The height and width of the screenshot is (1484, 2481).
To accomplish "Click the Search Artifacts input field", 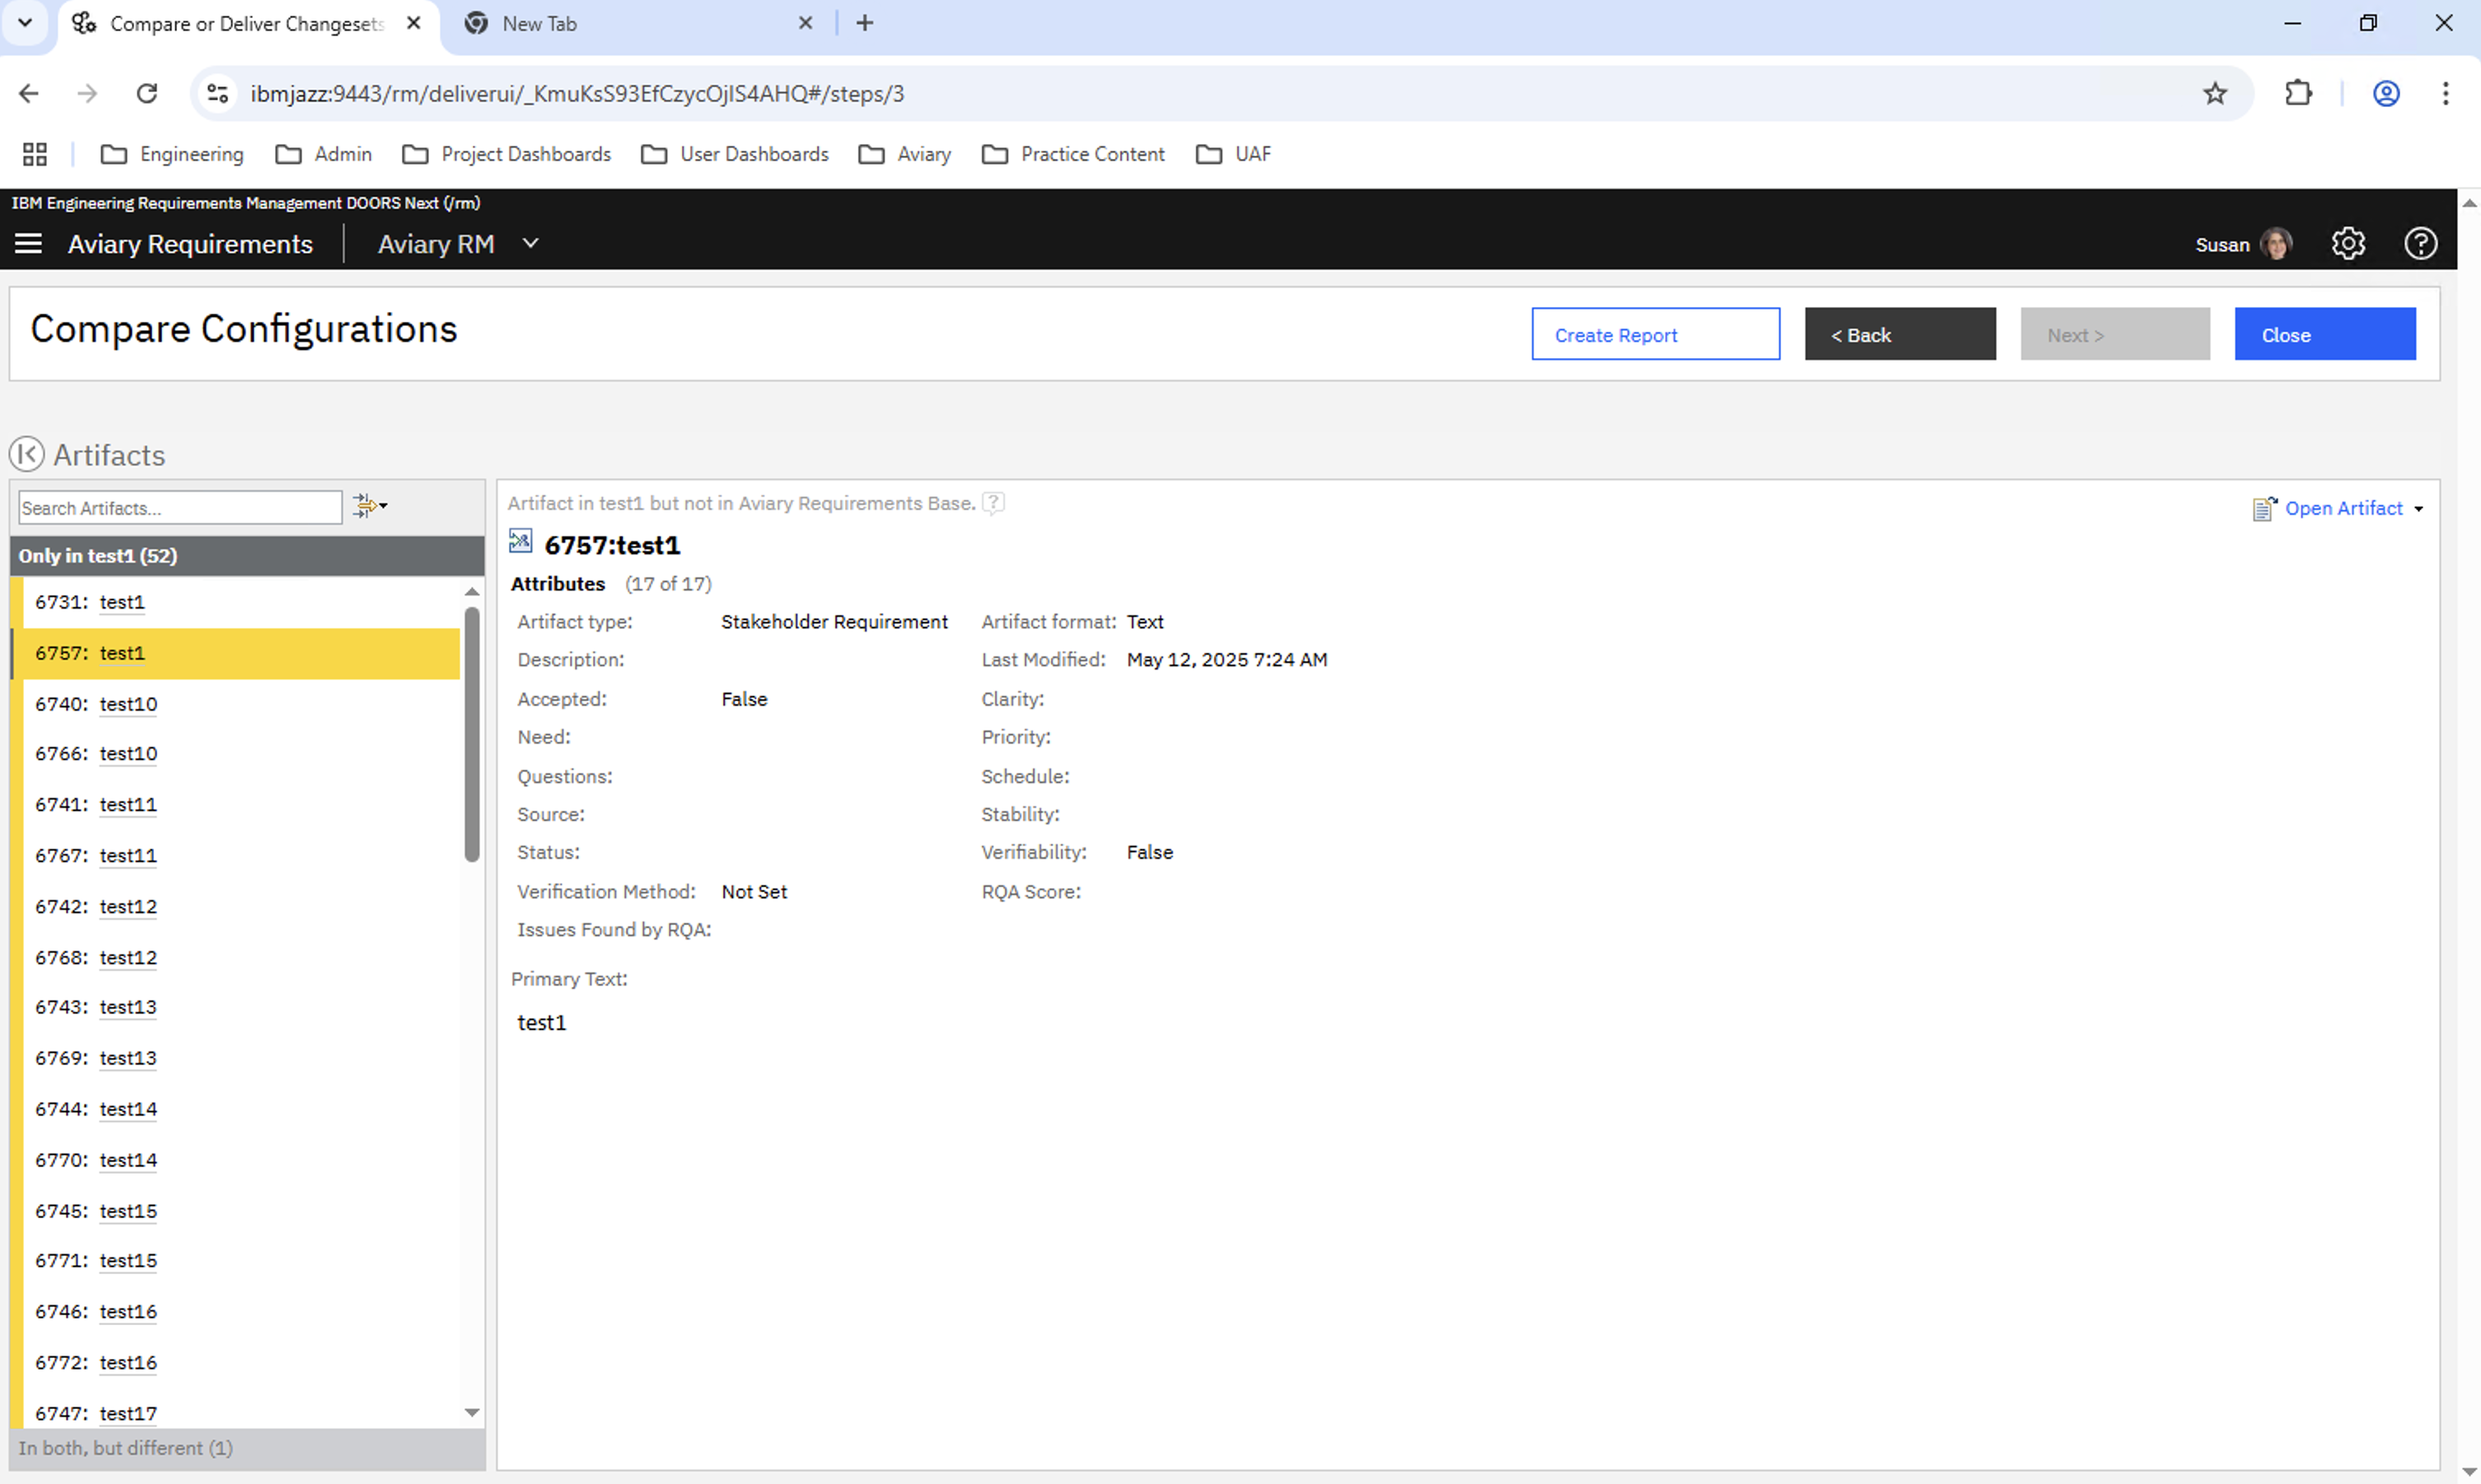I will pyautogui.click(x=180, y=508).
